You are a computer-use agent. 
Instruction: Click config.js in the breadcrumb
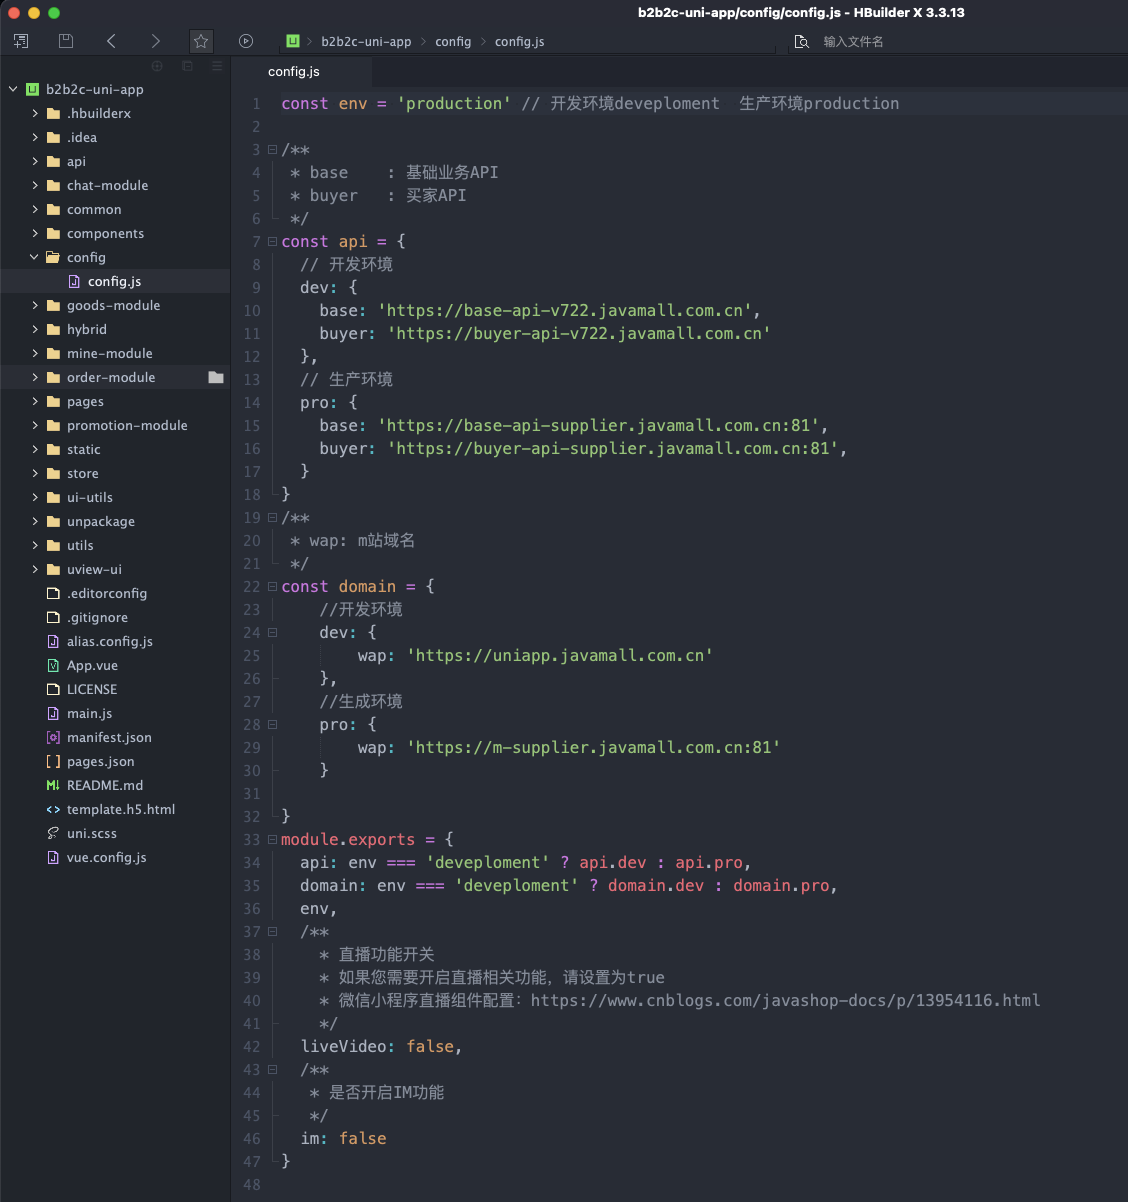point(520,41)
